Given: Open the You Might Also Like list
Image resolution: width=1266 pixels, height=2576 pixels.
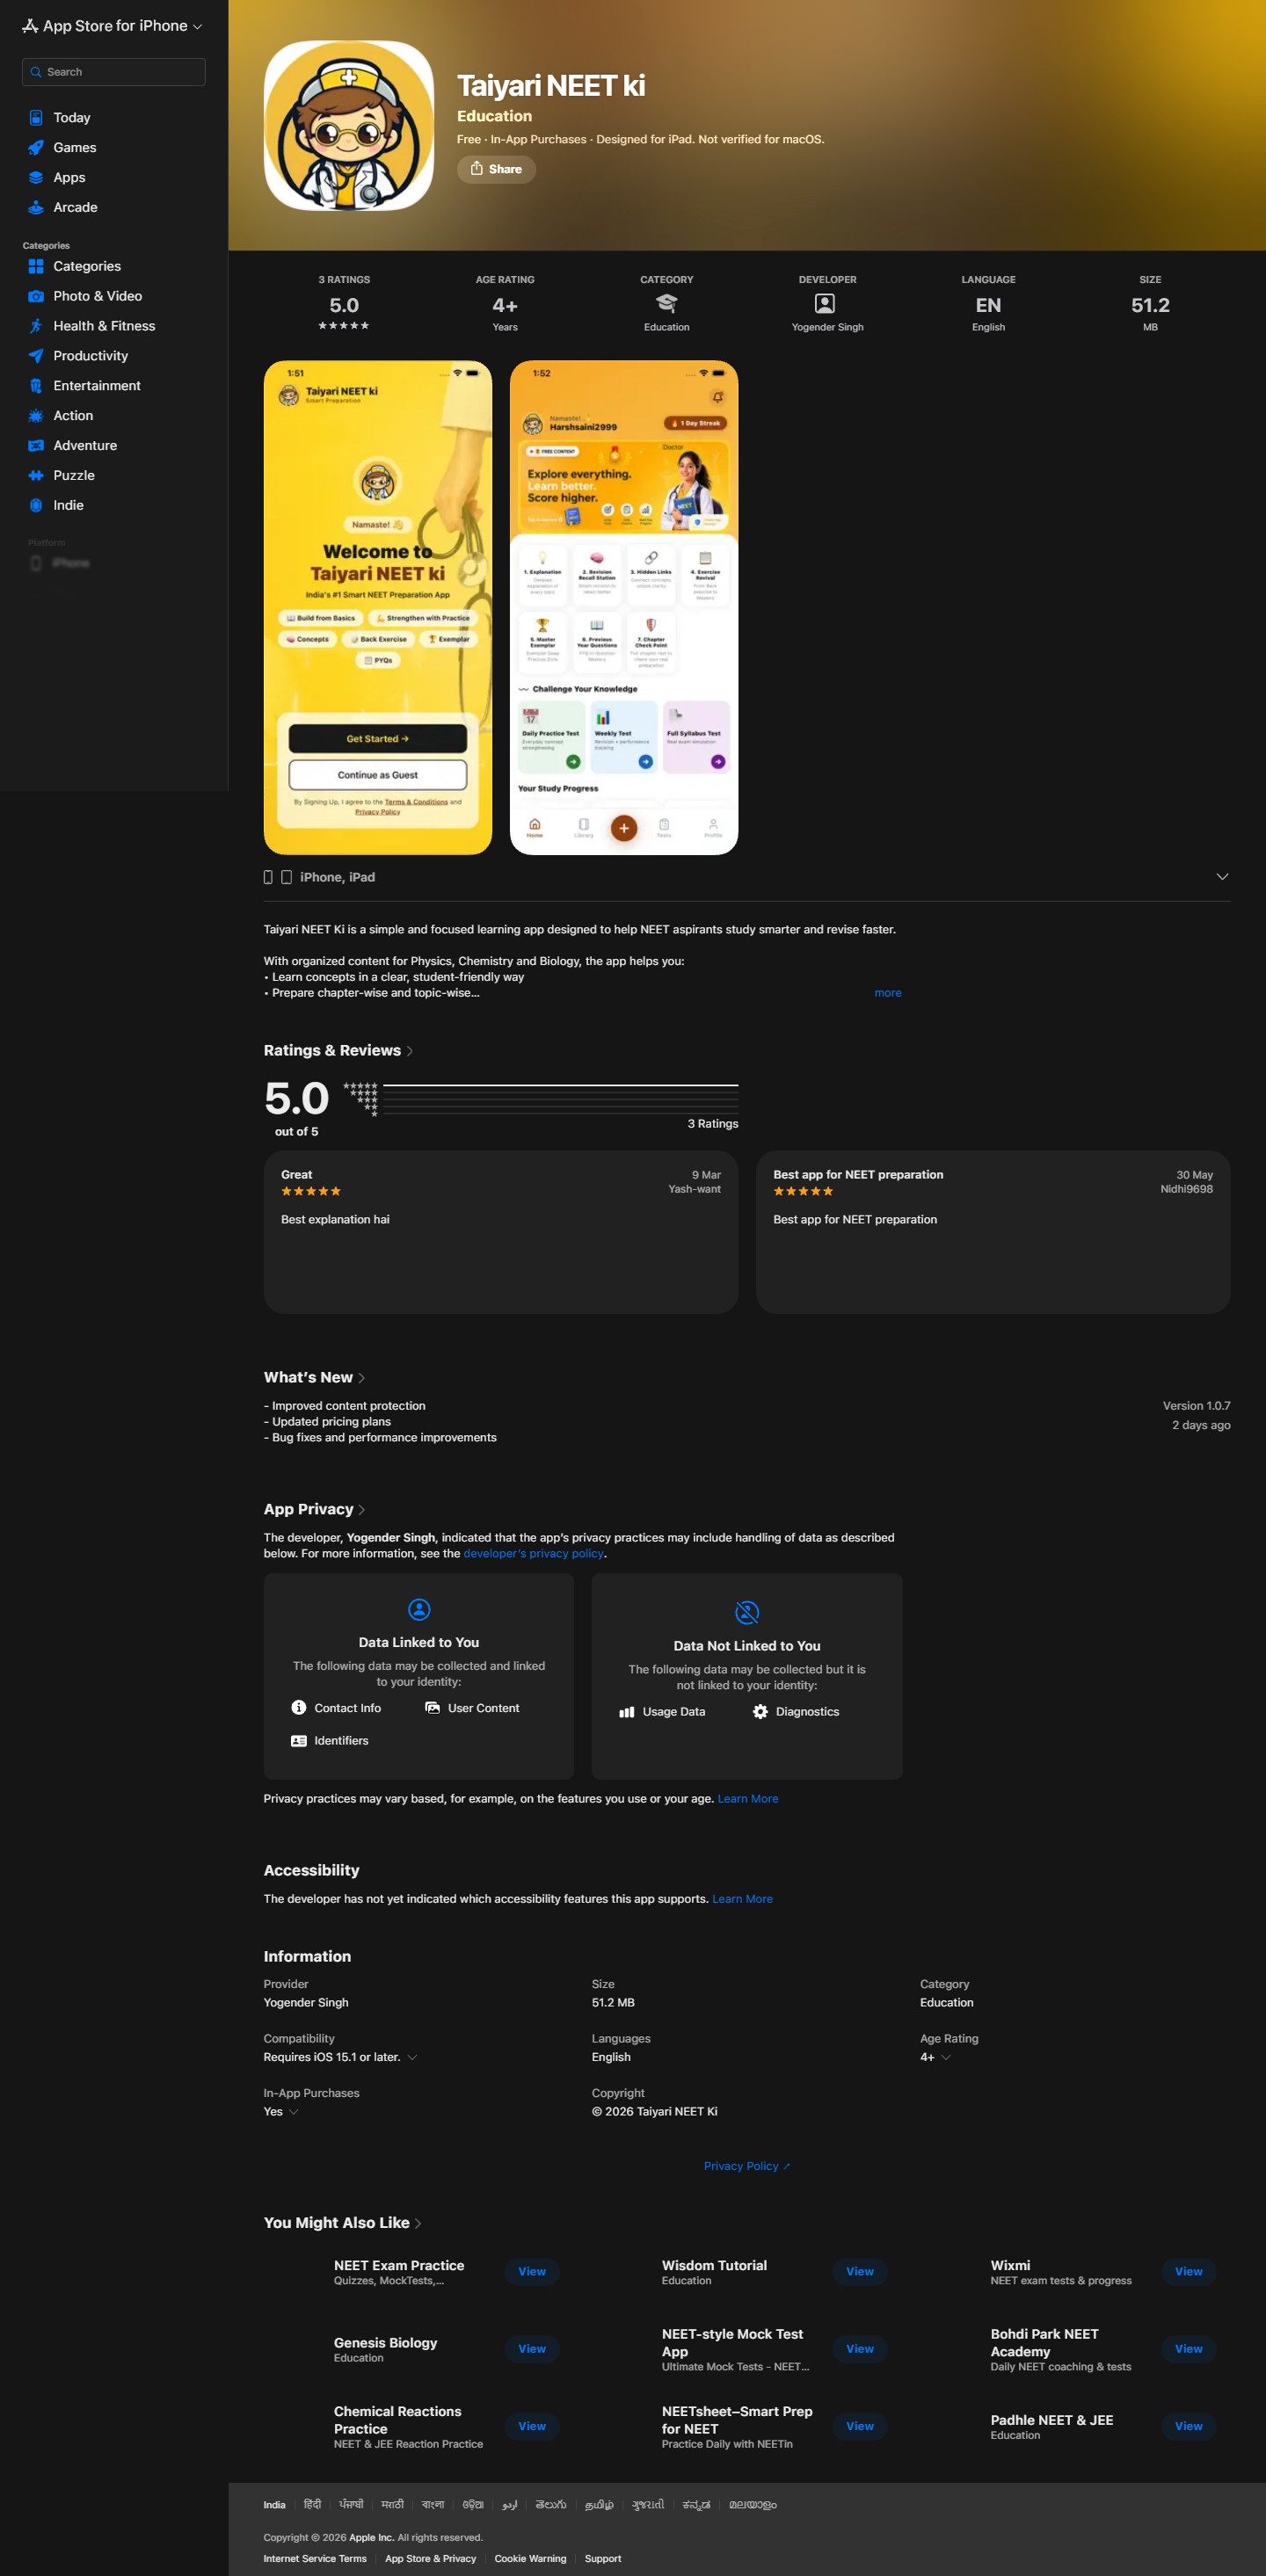Looking at the screenshot, I should [342, 2222].
